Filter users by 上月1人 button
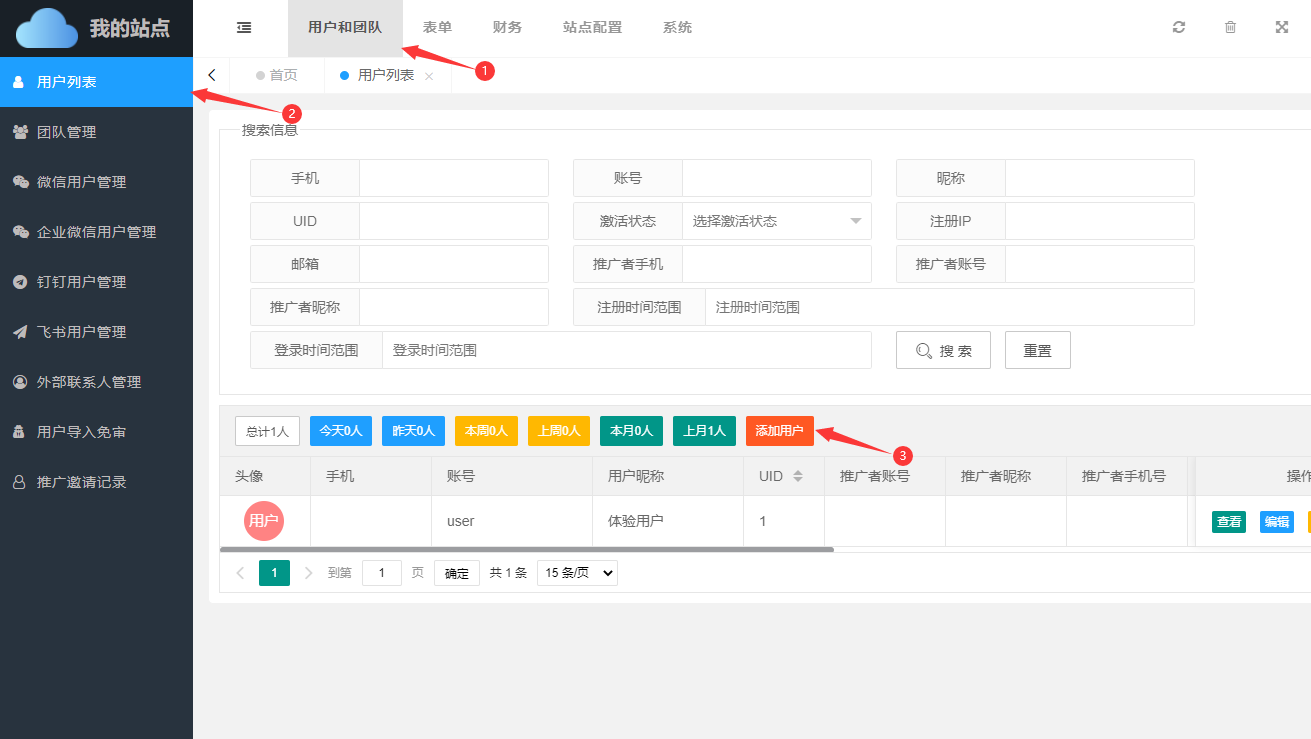 coord(704,431)
